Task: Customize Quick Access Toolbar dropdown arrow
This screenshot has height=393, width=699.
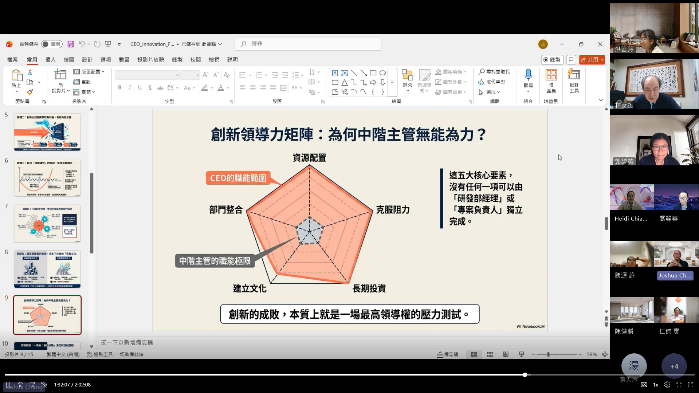Action: (x=119, y=44)
